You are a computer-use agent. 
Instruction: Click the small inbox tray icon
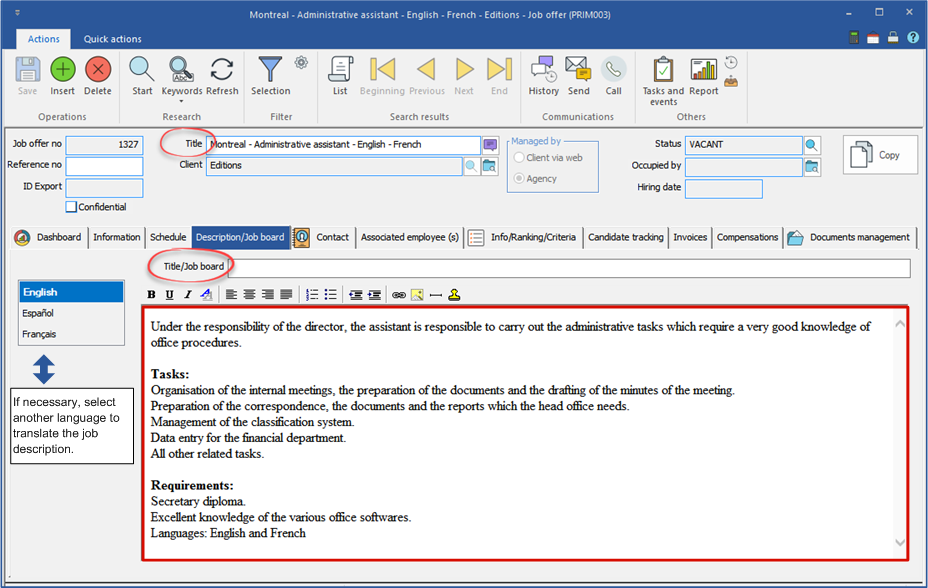click(732, 81)
